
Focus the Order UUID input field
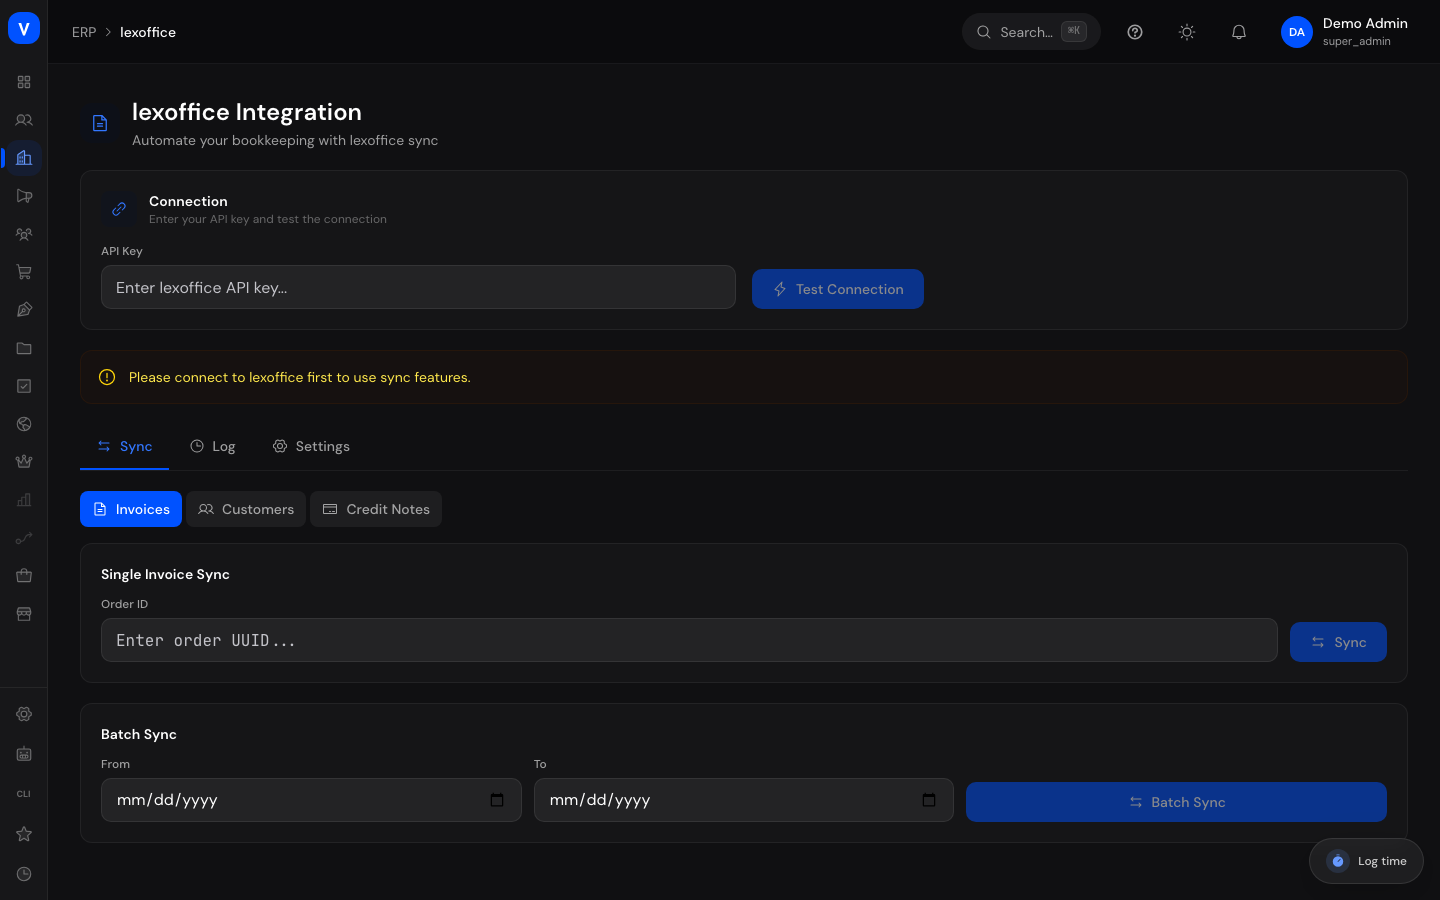click(x=689, y=640)
